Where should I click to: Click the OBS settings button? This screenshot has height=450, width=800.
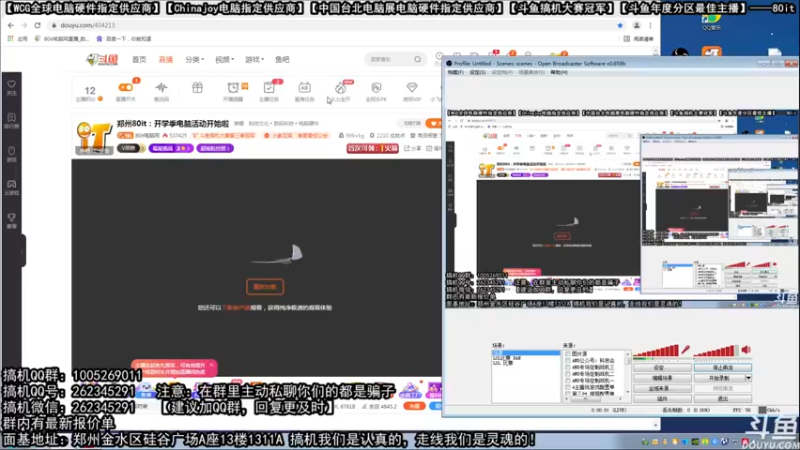click(662, 367)
